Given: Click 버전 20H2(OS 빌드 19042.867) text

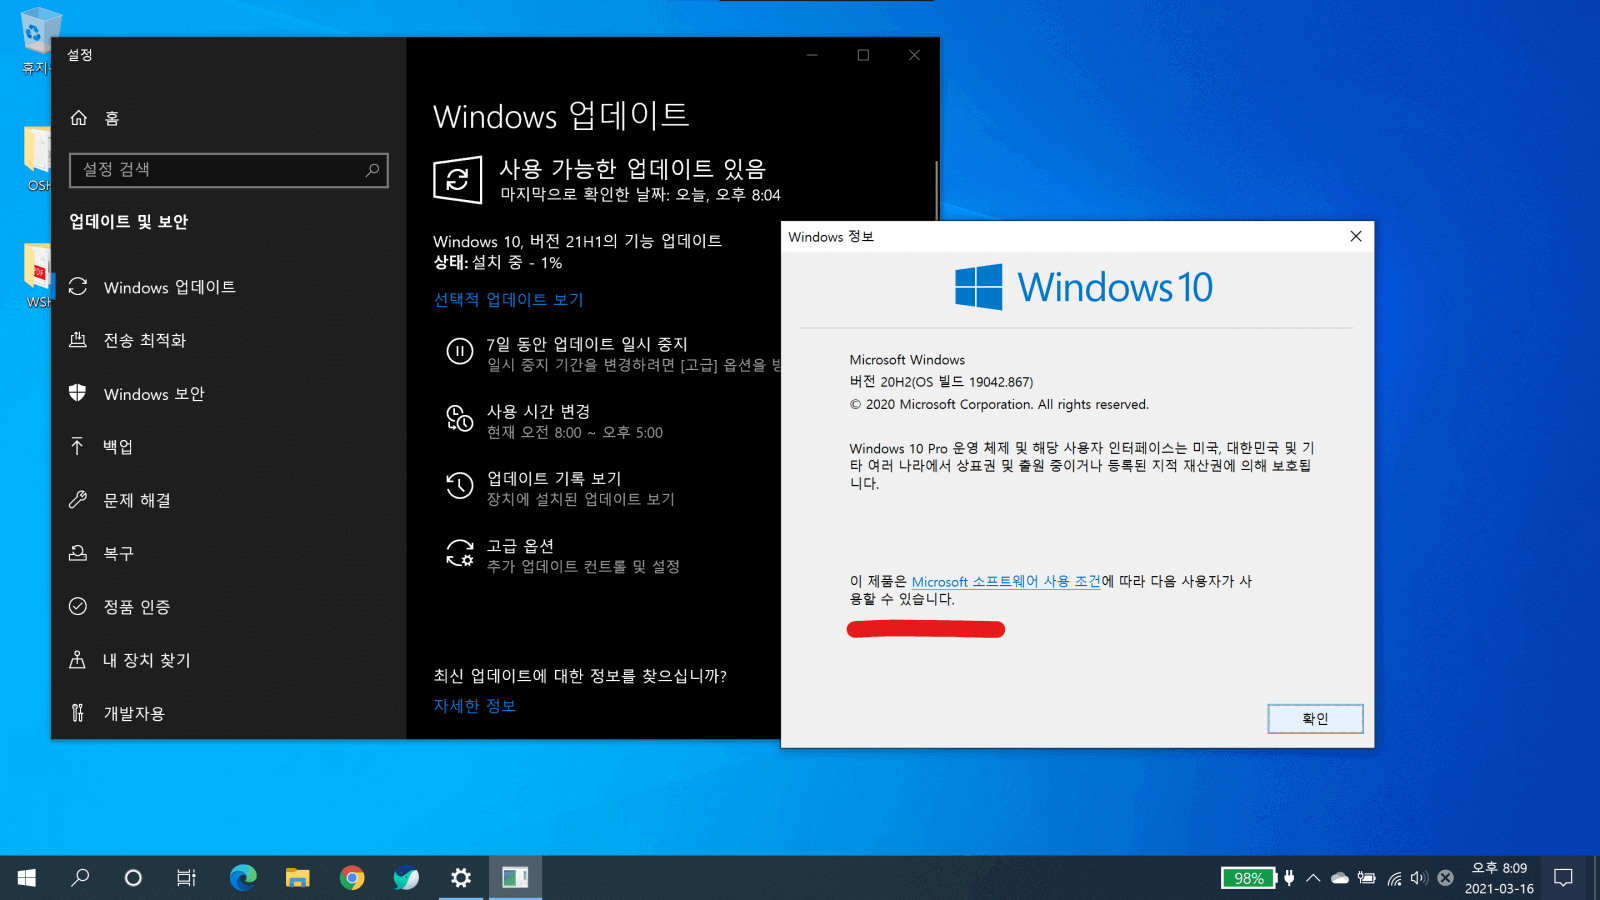Looking at the screenshot, I should [941, 382].
